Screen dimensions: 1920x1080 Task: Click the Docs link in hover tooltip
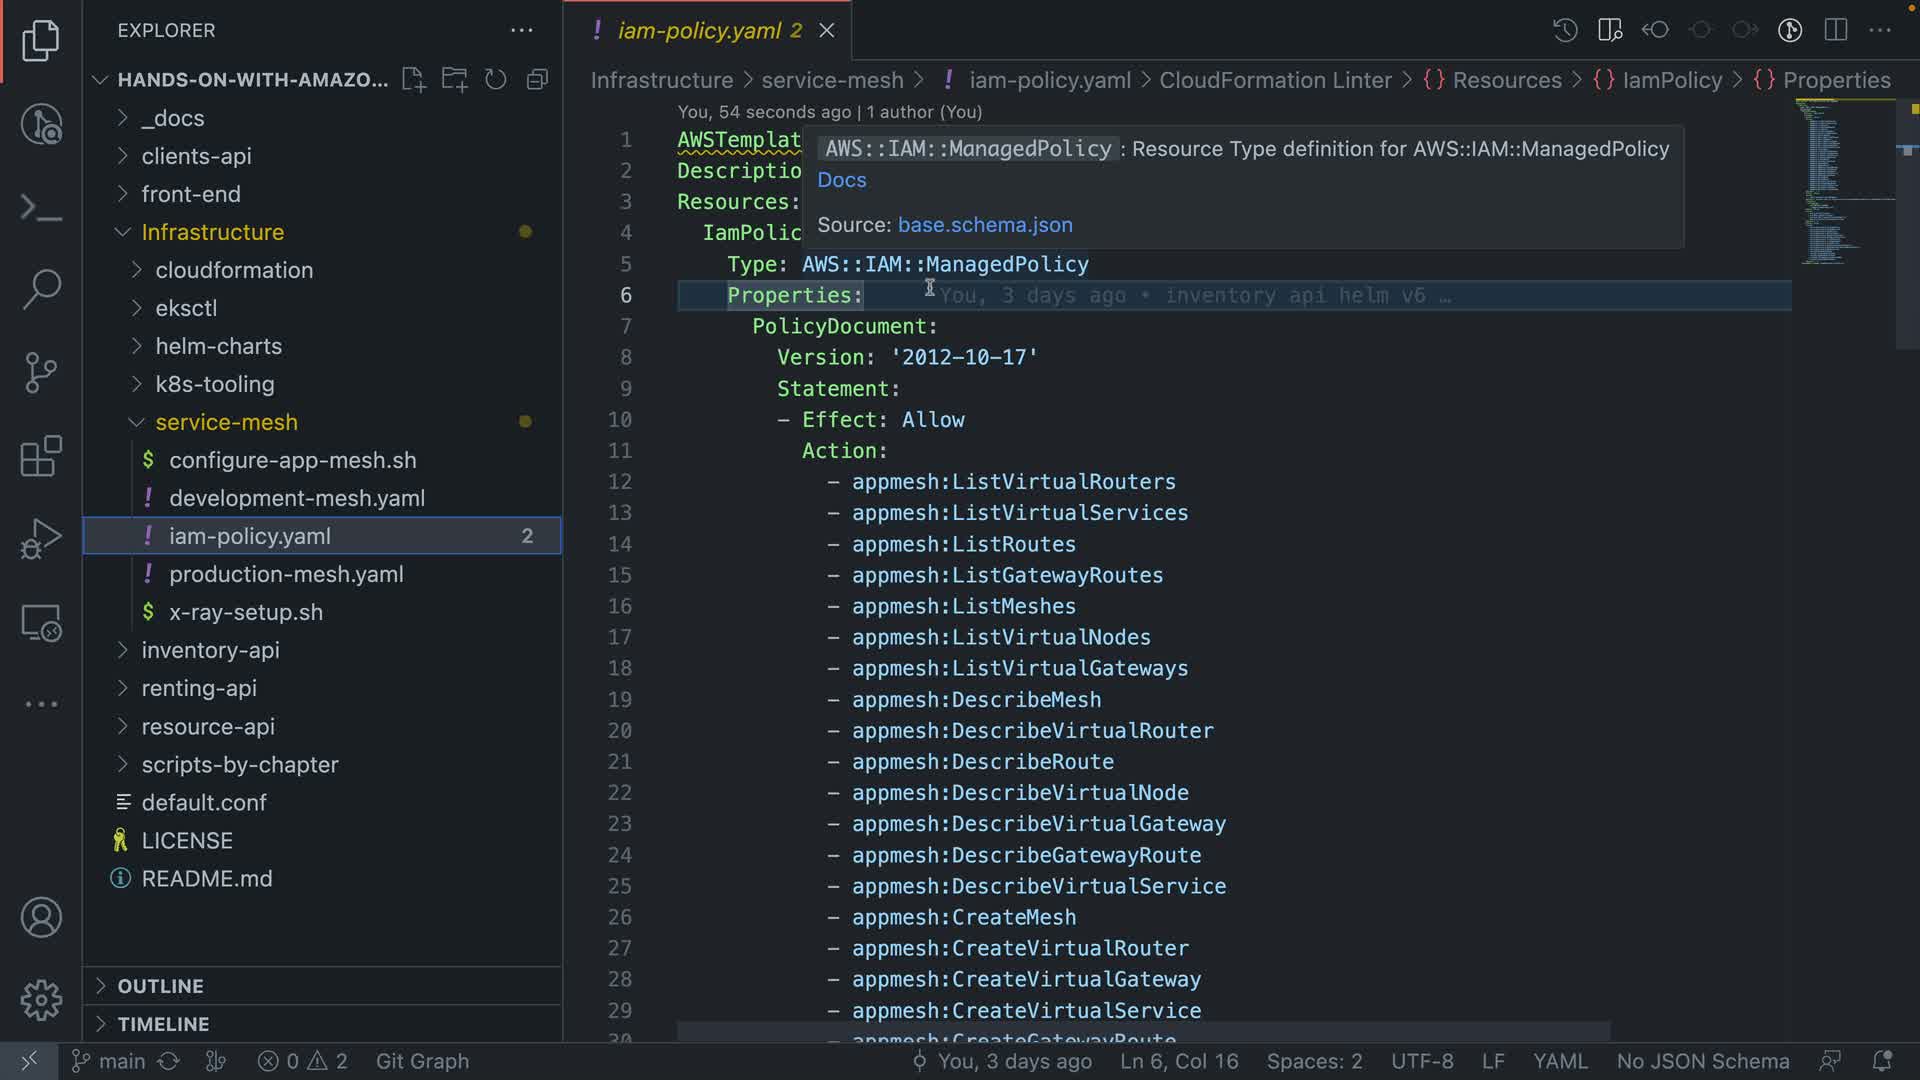pos(841,180)
